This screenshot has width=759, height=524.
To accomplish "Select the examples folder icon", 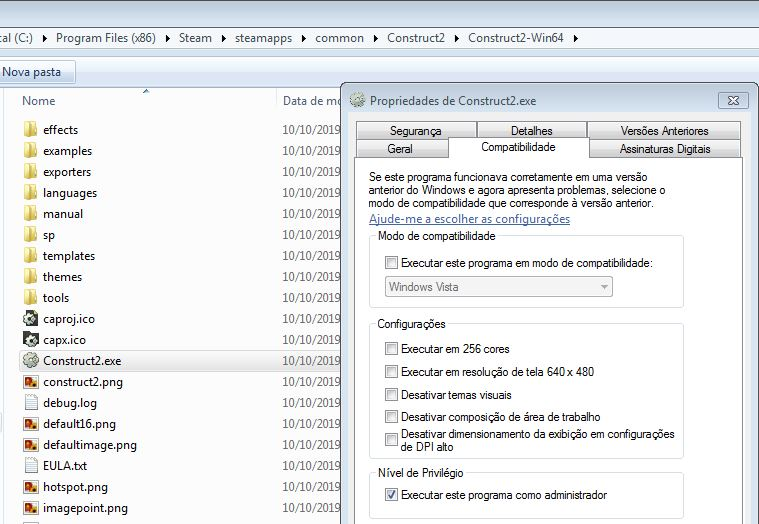I will click(30, 150).
